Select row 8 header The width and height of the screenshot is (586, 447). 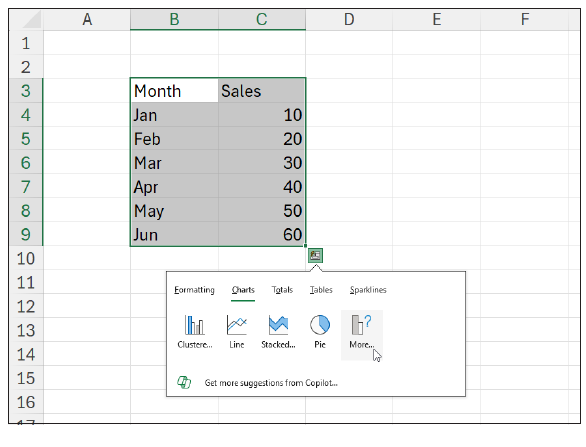(26, 210)
